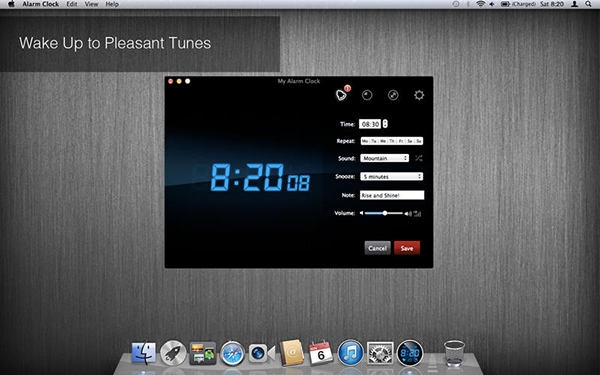Open the Edit menu
Viewport: 600px width, 375px height.
(x=72, y=4)
